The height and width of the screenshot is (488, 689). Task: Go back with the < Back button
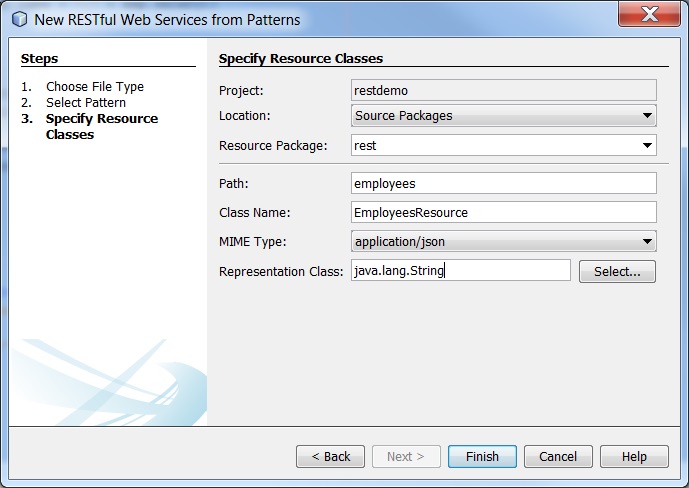click(330, 456)
